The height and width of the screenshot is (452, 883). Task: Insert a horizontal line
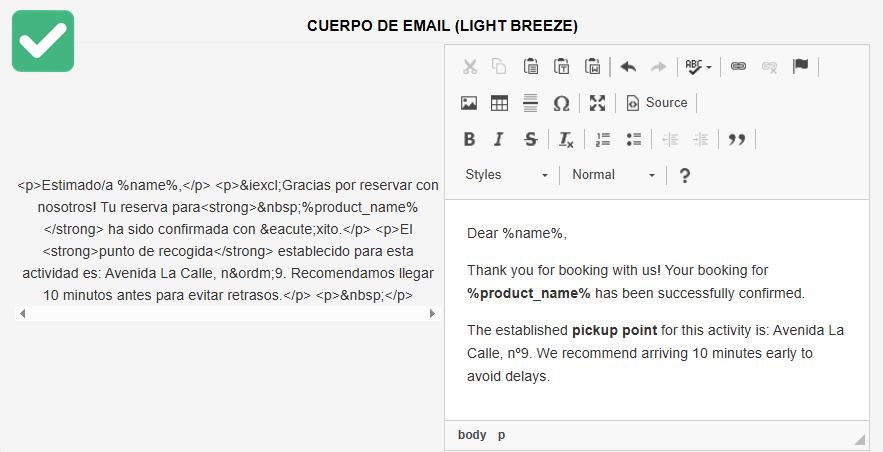530,103
